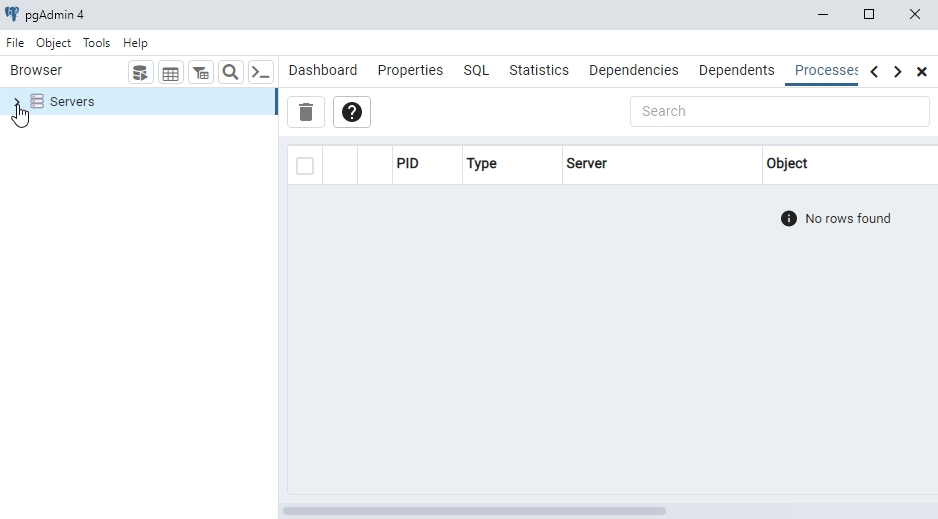Select the Servers item in the Browser tree
This screenshot has height=519, width=938.
(x=72, y=102)
